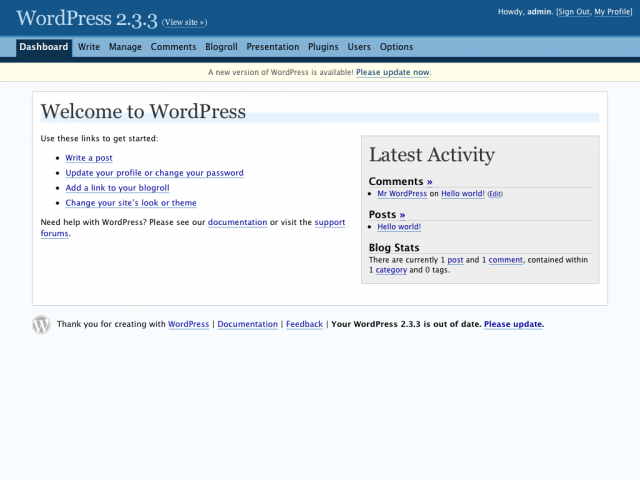
Task: Go to the Comments menu item
Action: pos(173,47)
